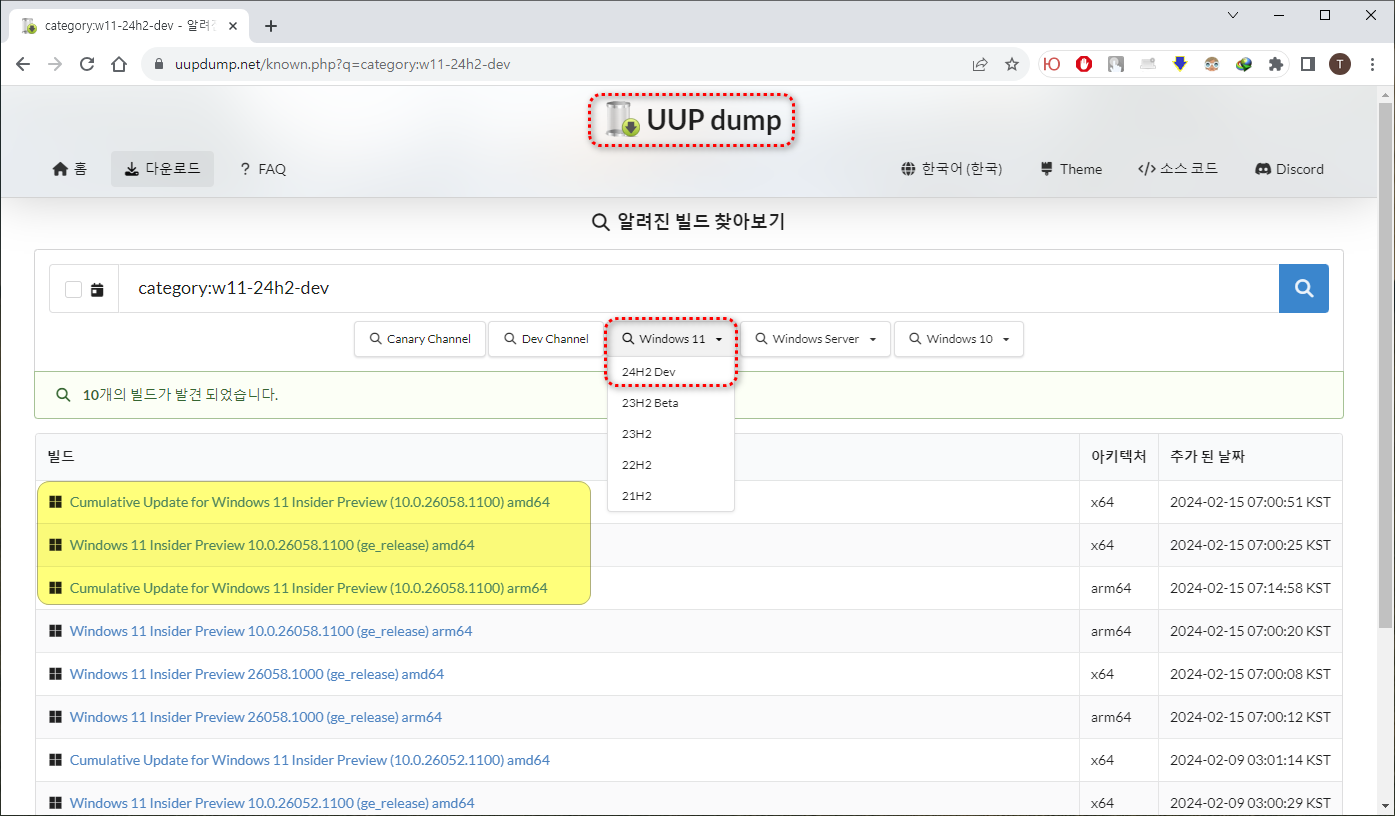Screen dimensions: 1395x816
Task: Expand the Windows 11 dropdown
Action: tap(671, 339)
